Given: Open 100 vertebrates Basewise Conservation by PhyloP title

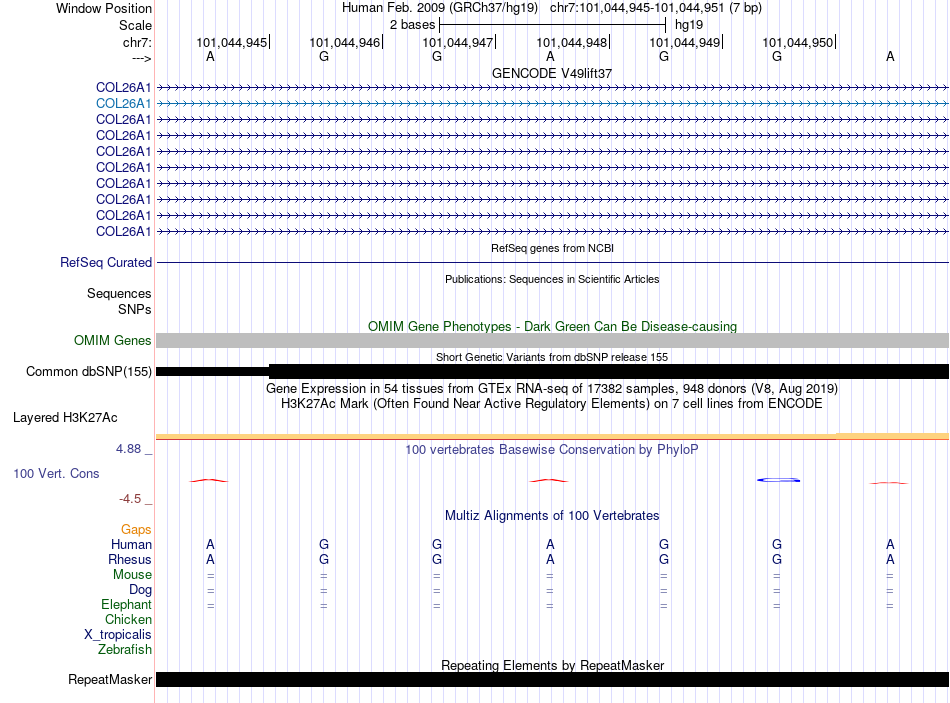Looking at the screenshot, I should point(552,450).
